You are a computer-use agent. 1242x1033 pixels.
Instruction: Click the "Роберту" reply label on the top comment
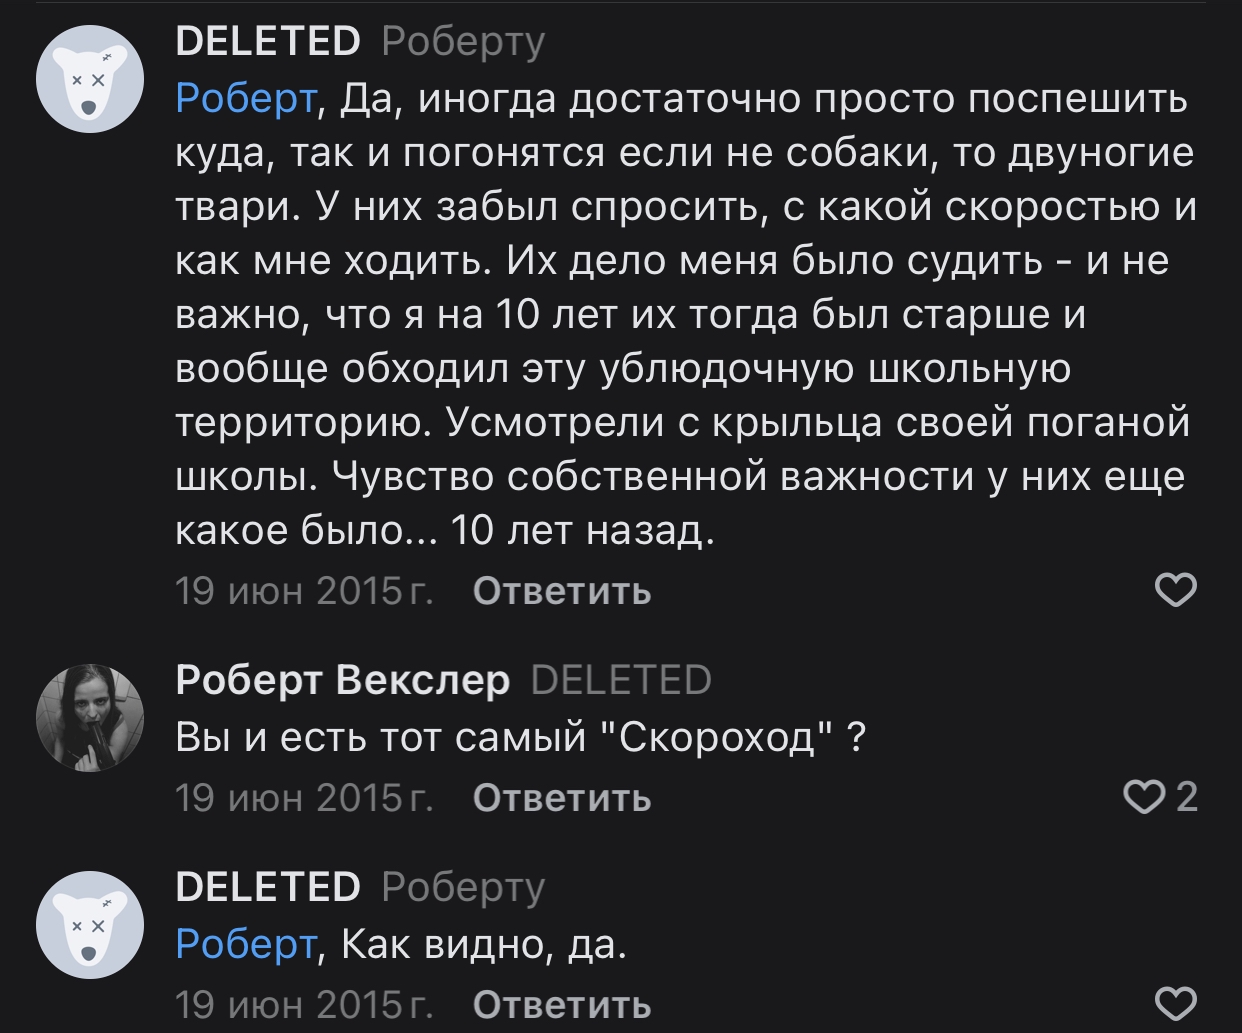pyautogui.click(x=463, y=42)
